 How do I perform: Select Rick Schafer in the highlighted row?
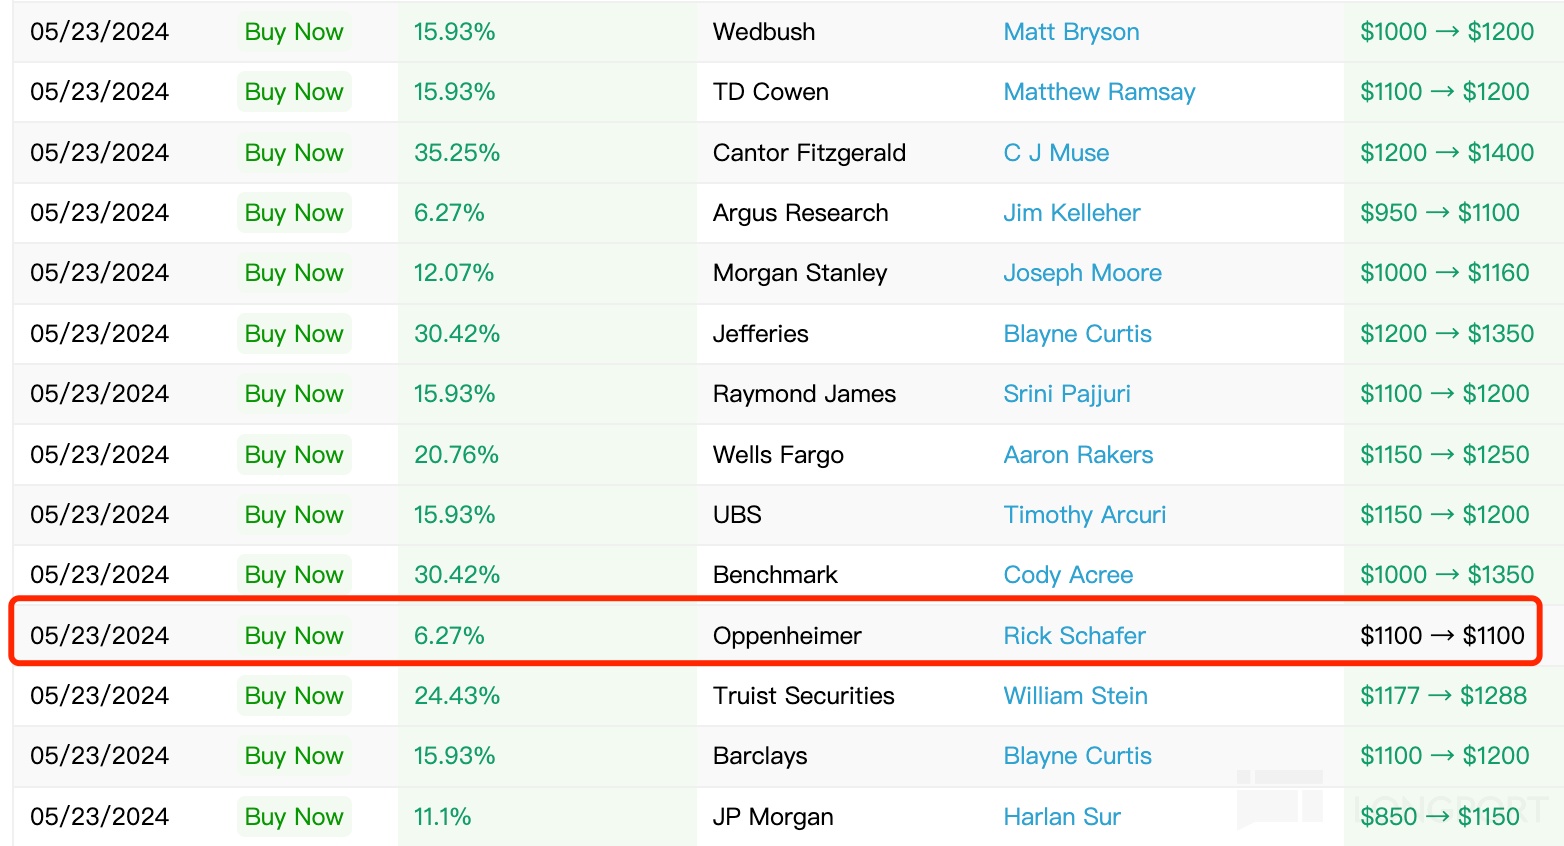(1074, 636)
